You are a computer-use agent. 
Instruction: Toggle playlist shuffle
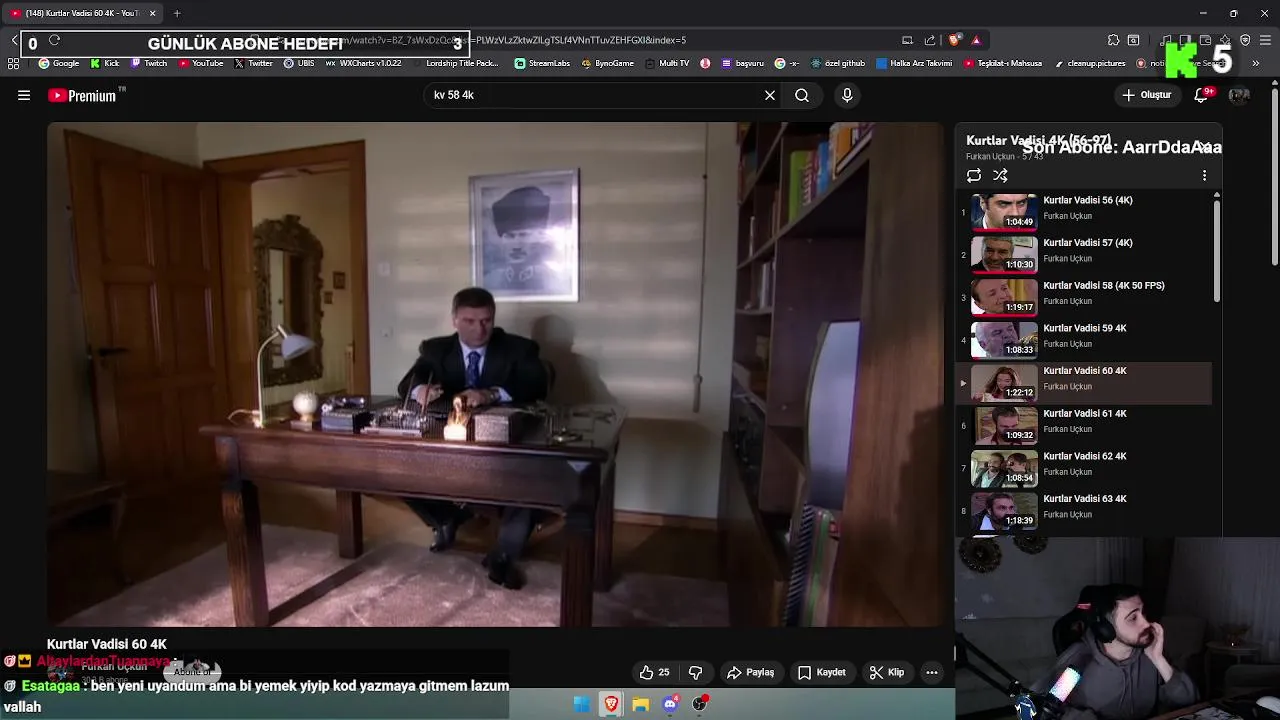pyautogui.click(x=1000, y=175)
